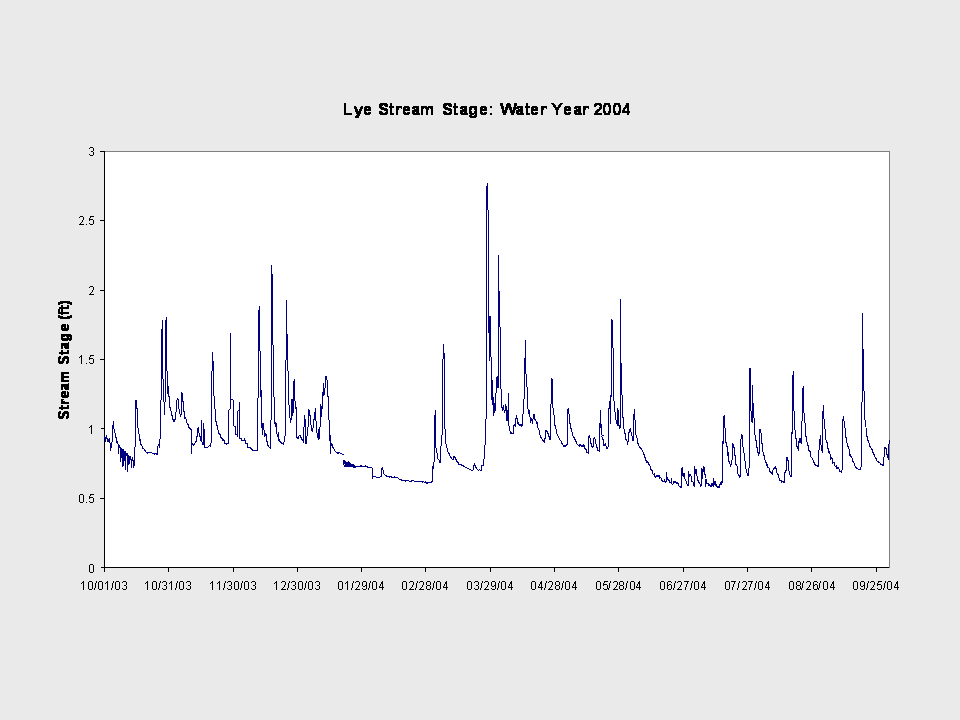Screen dimensions: 960x720
Task: Select the 04/28/04 date label
Action: (554, 586)
